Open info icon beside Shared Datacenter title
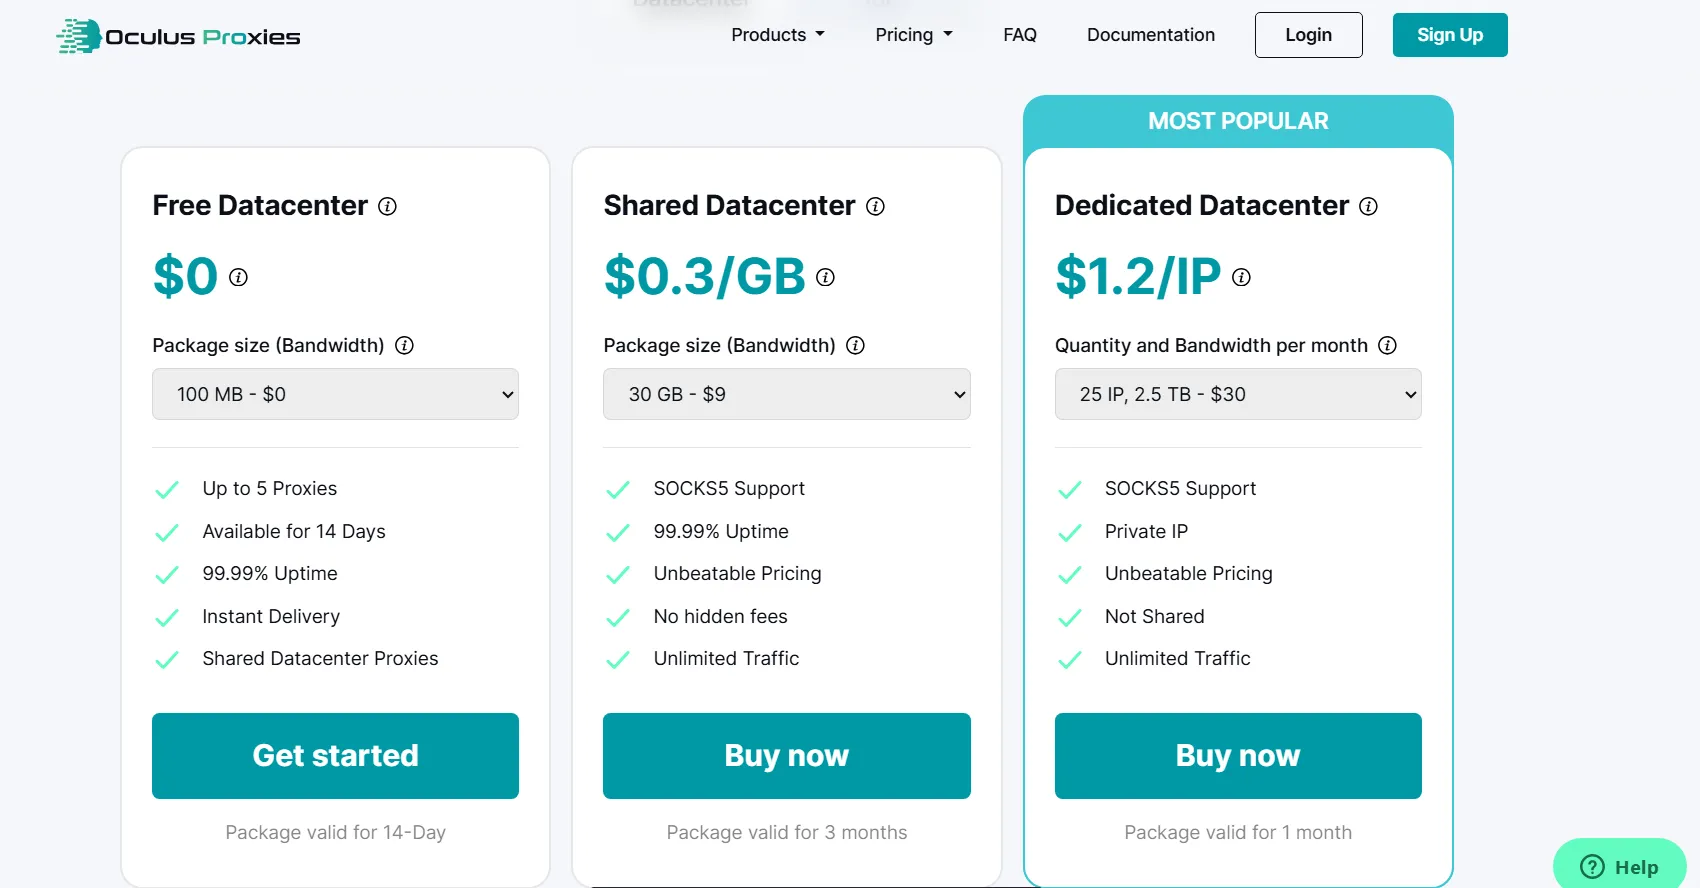Screen dimensions: 1700x888 click(875, 206)
